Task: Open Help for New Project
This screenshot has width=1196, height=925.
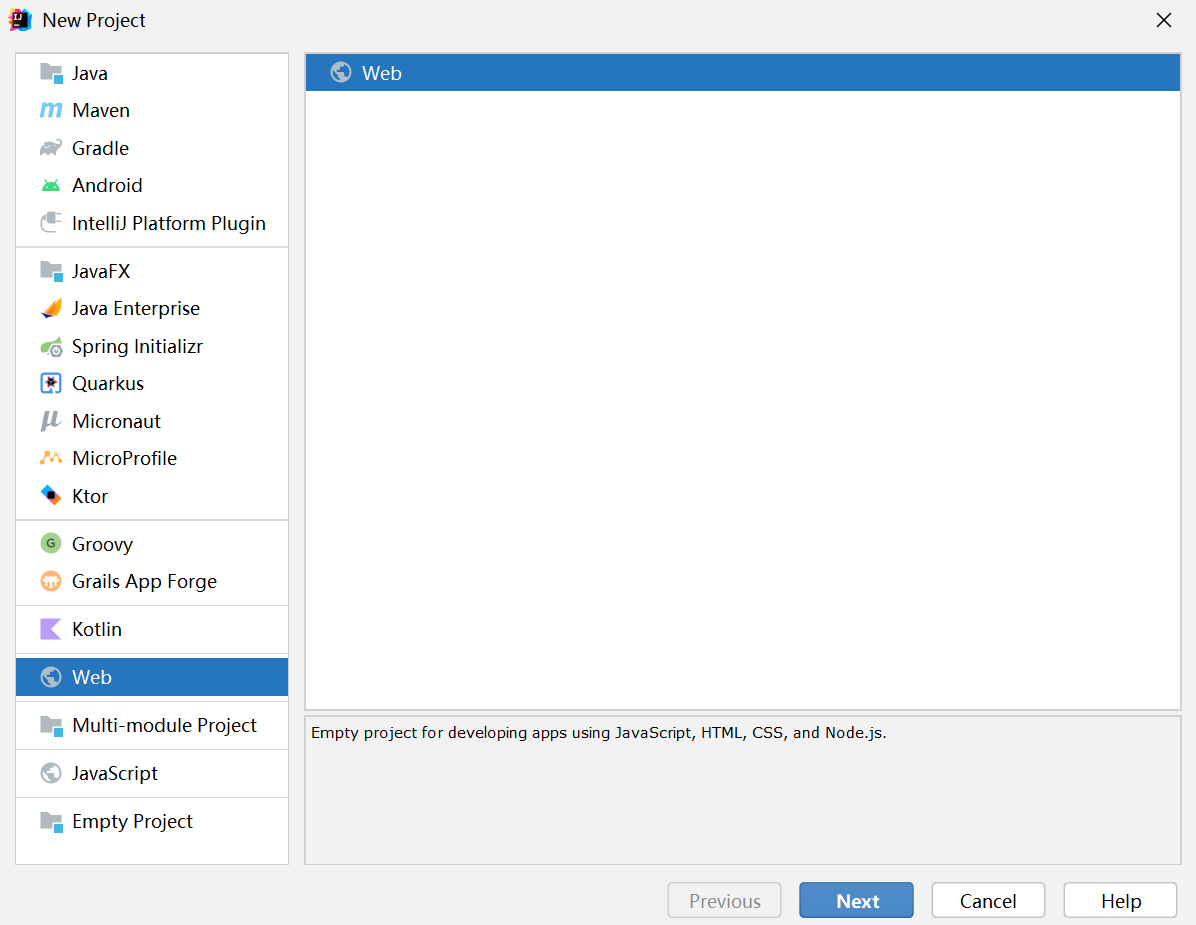Action: point(1120,901)
